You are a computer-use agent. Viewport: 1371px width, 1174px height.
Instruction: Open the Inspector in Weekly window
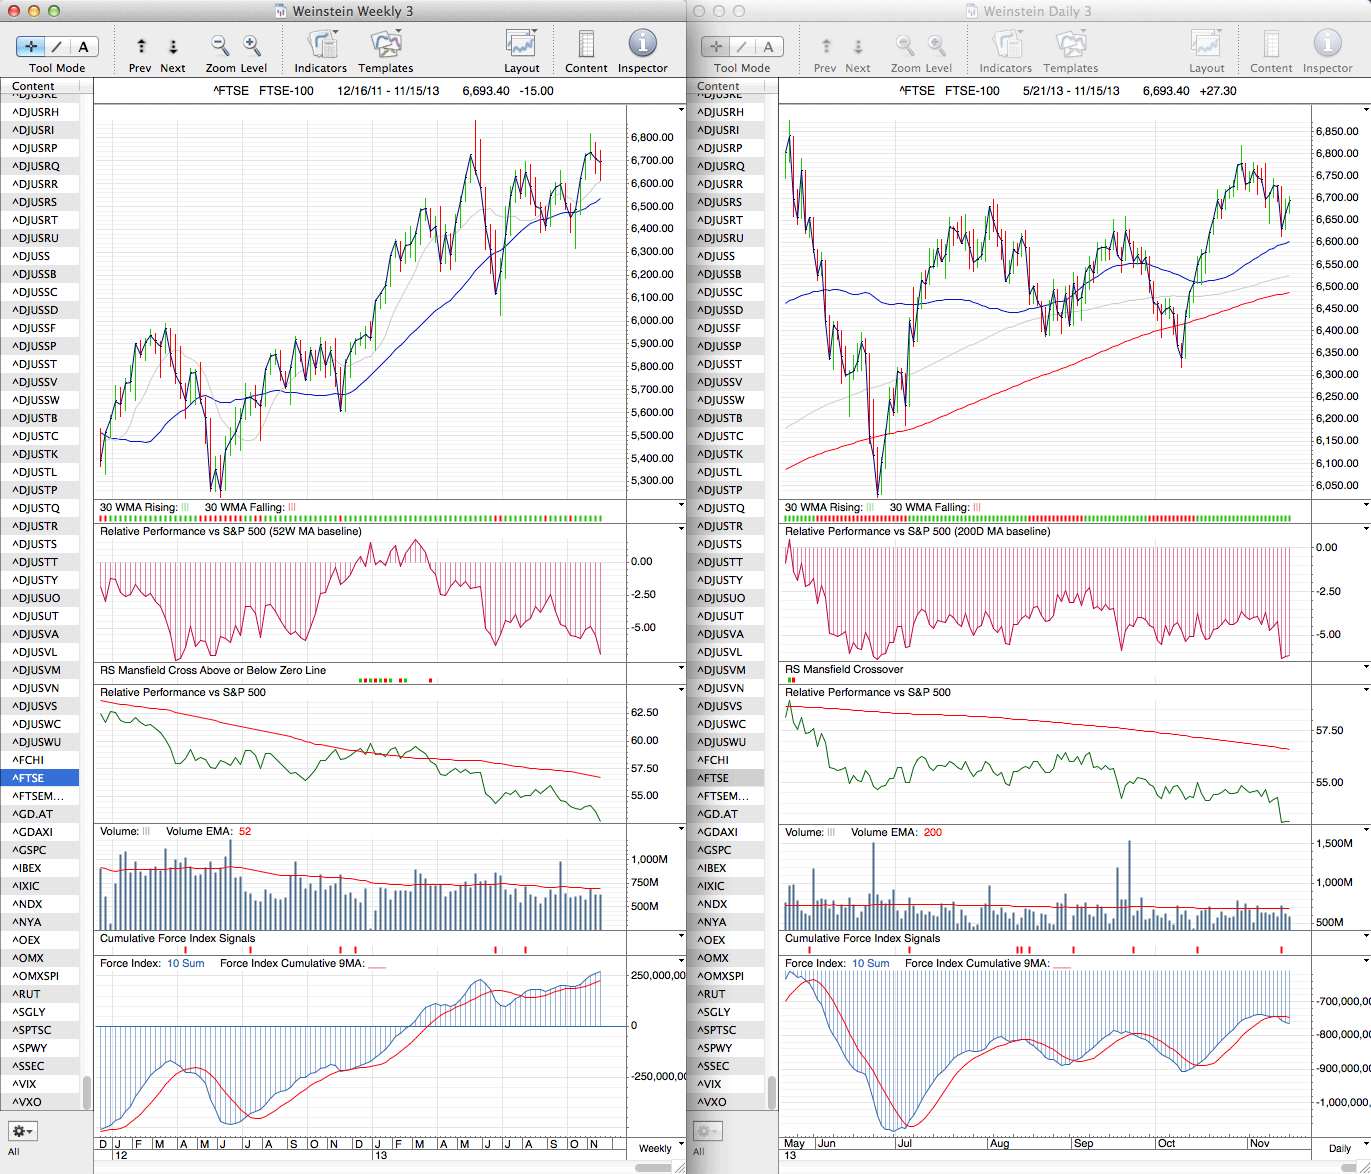click(x=642, y=45)
